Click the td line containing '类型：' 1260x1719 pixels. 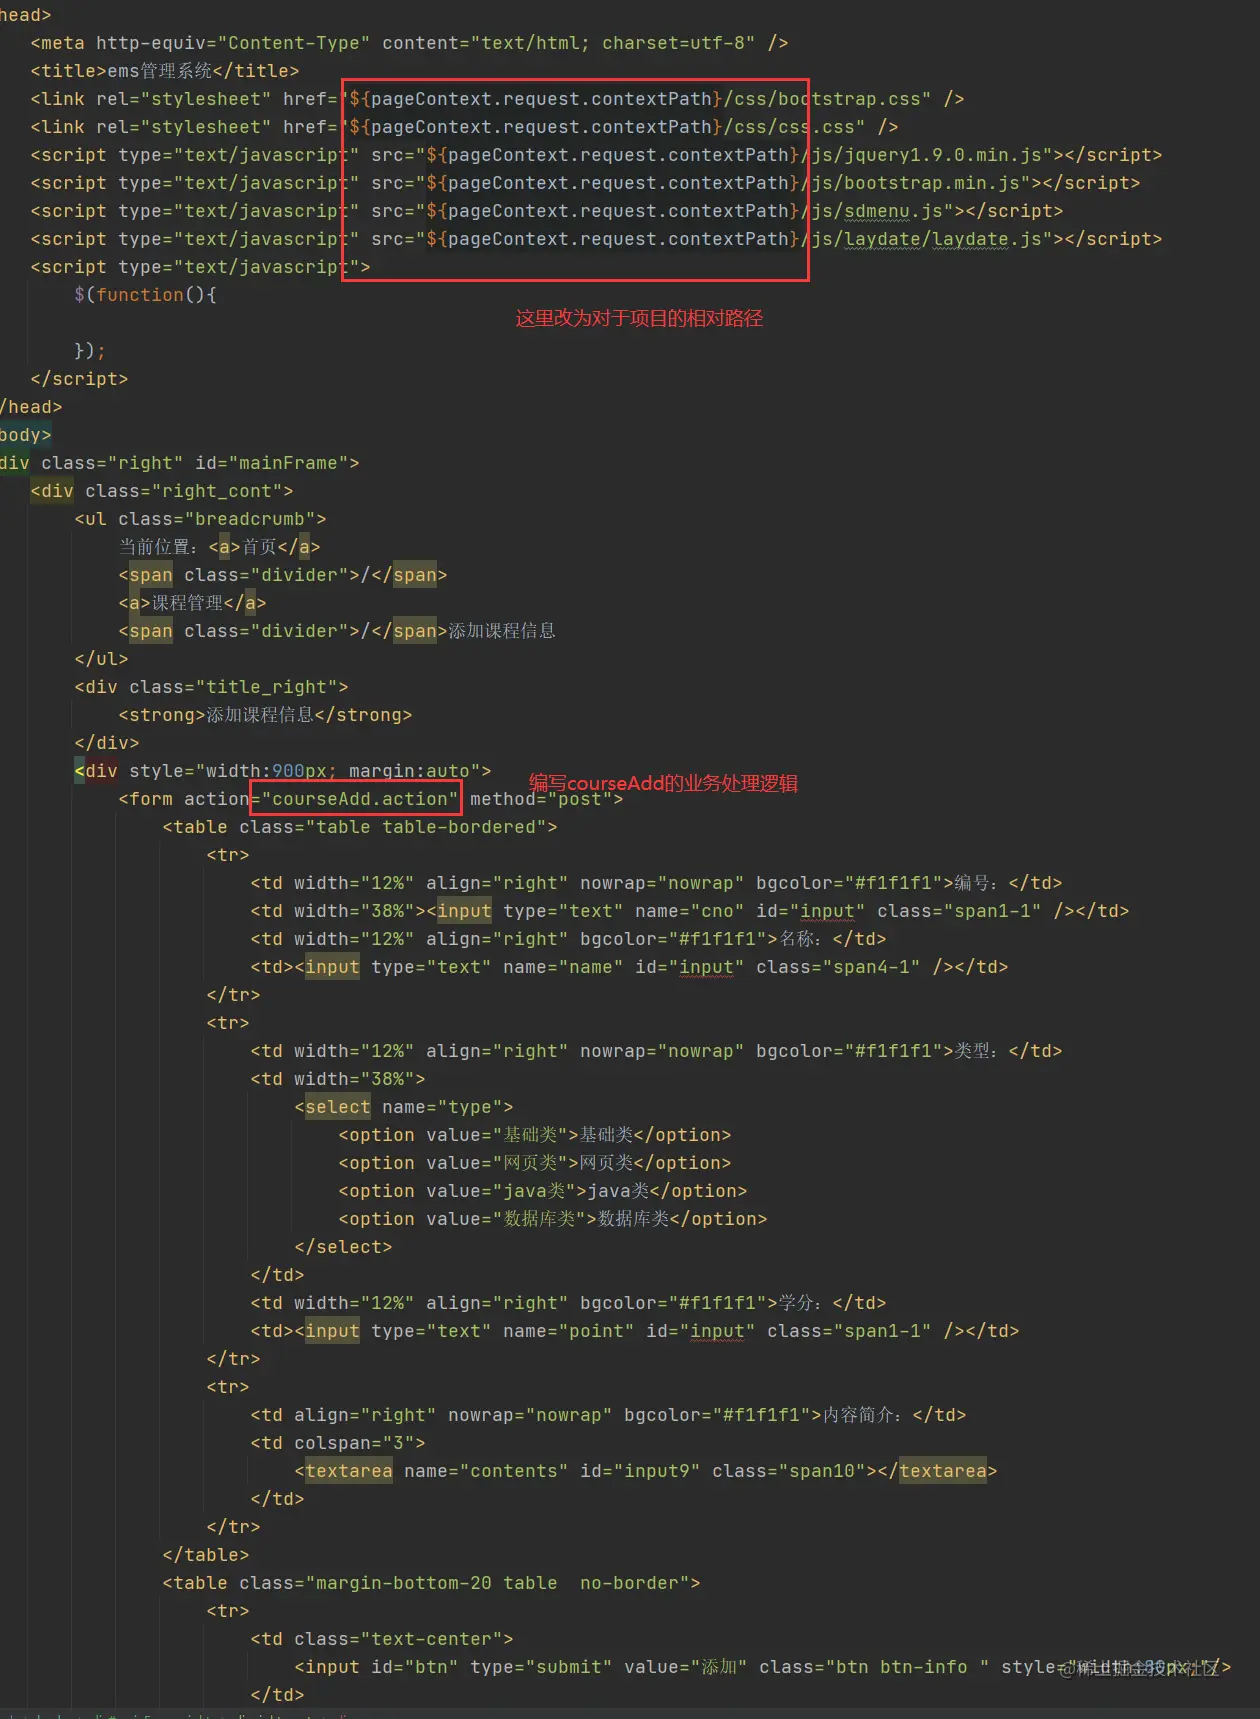click(x=656, y=1051)
